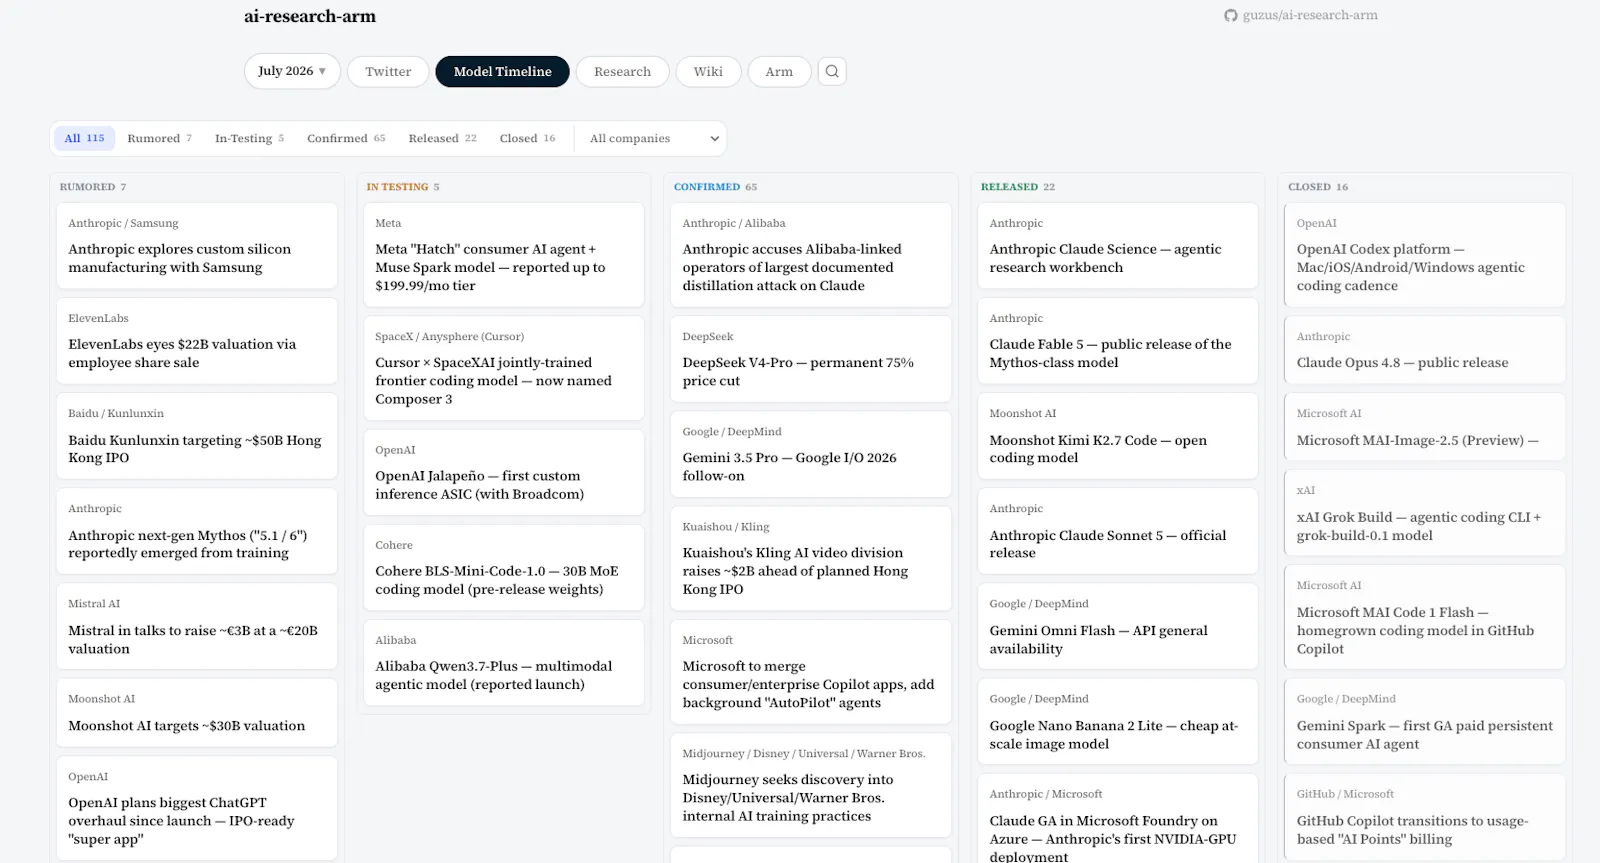Viewport: 1600px width, 863px height.
Task: Click the CONFIRMED 65 column header
Action: point(715,187)
